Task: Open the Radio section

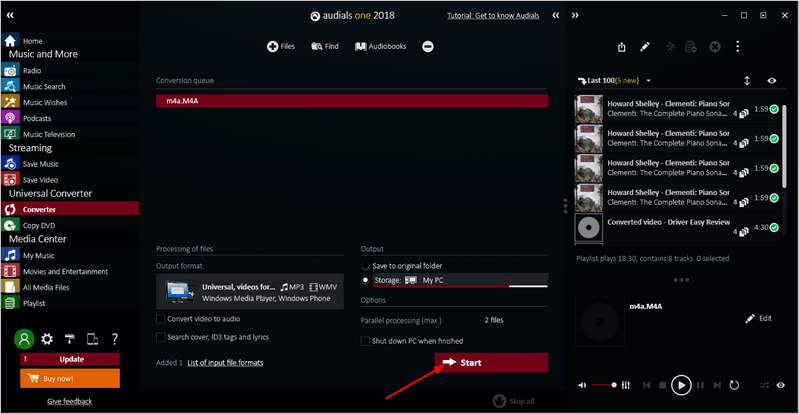Action: click(69, 70)
